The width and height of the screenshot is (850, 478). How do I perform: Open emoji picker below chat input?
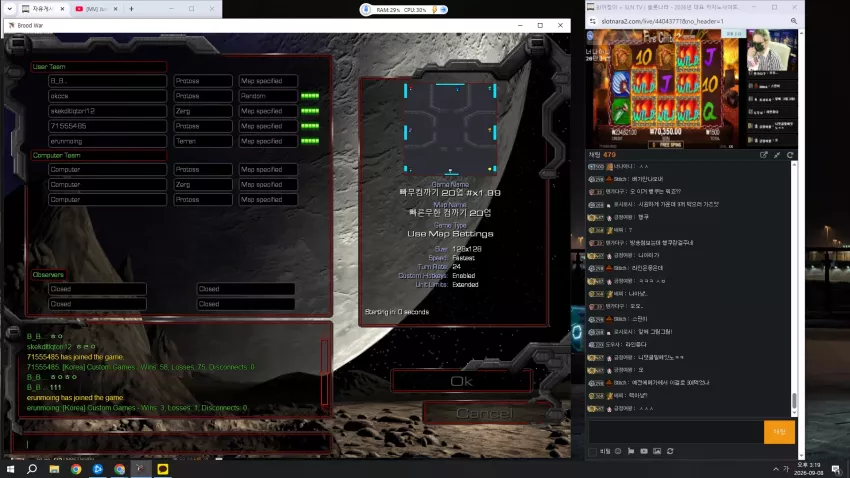618,451
